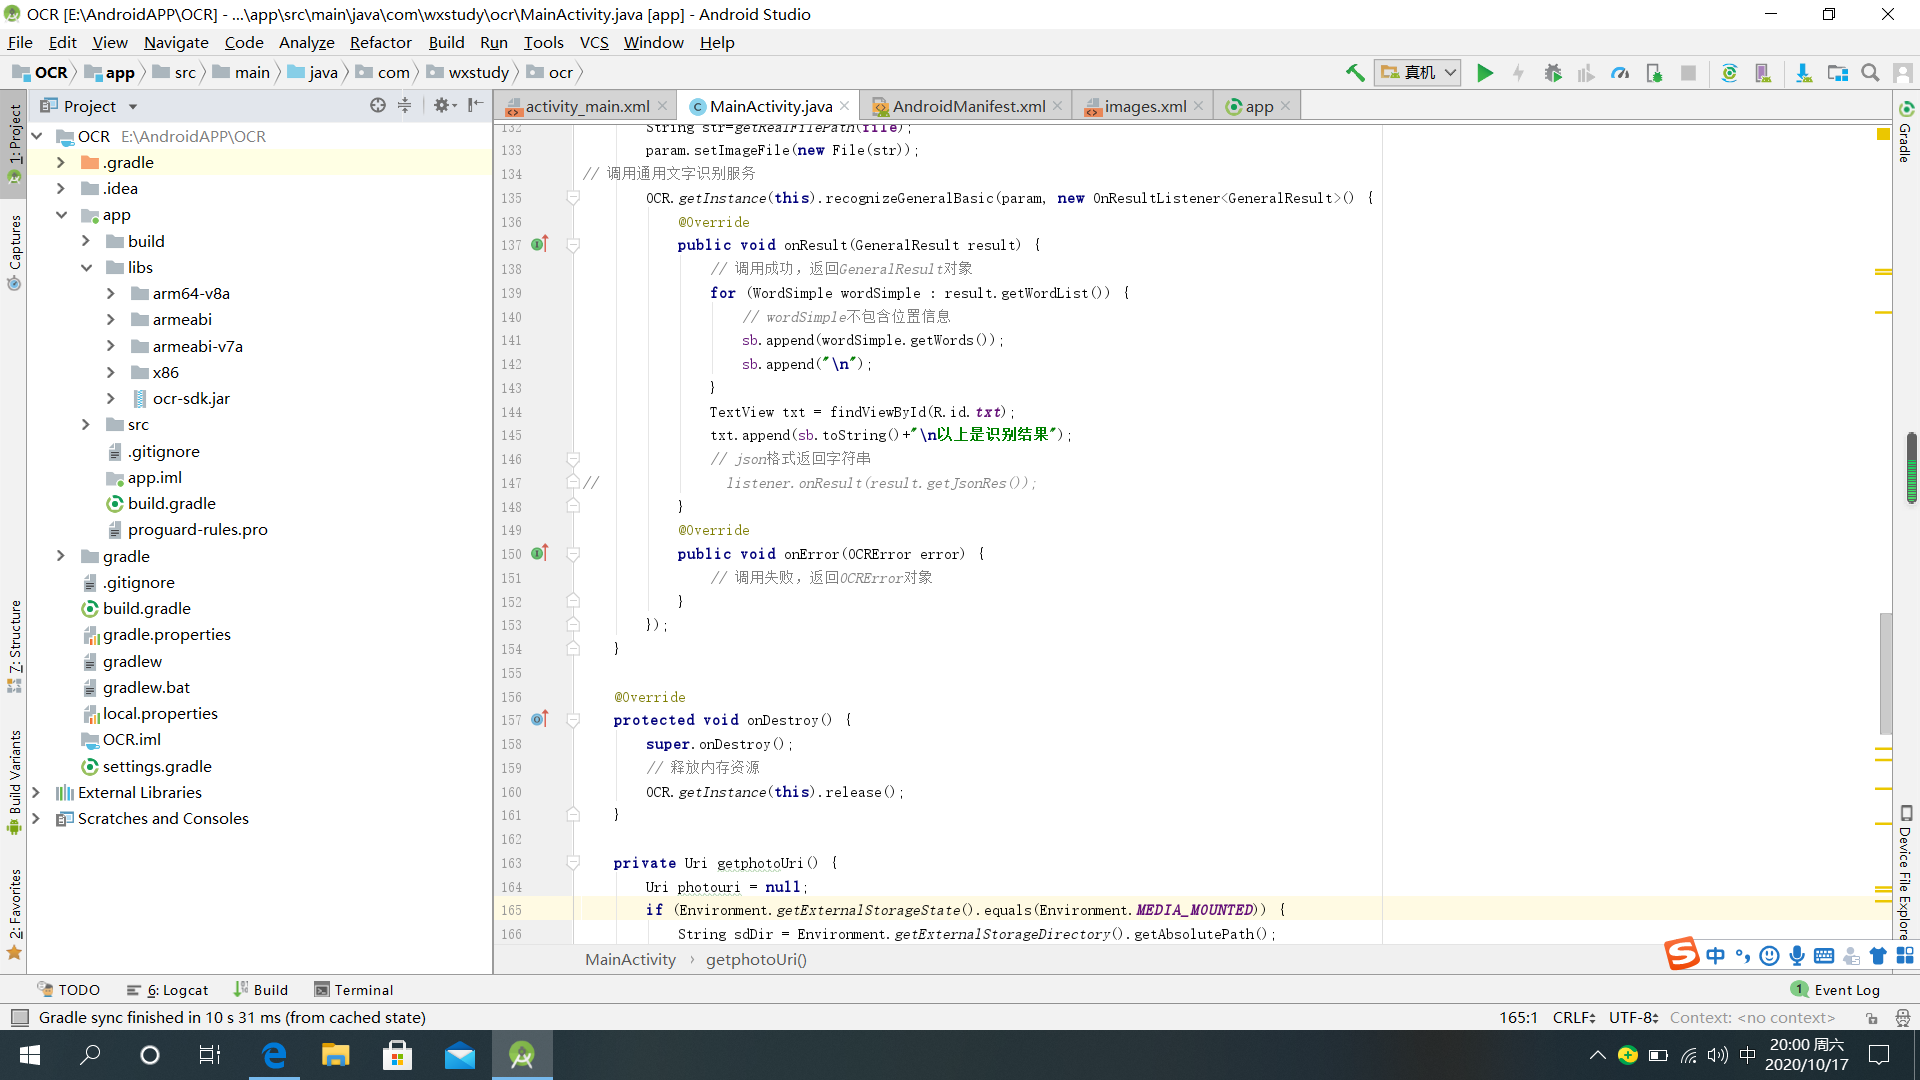
Task: Open the Logcat tool window
Action: coord(168,991)
